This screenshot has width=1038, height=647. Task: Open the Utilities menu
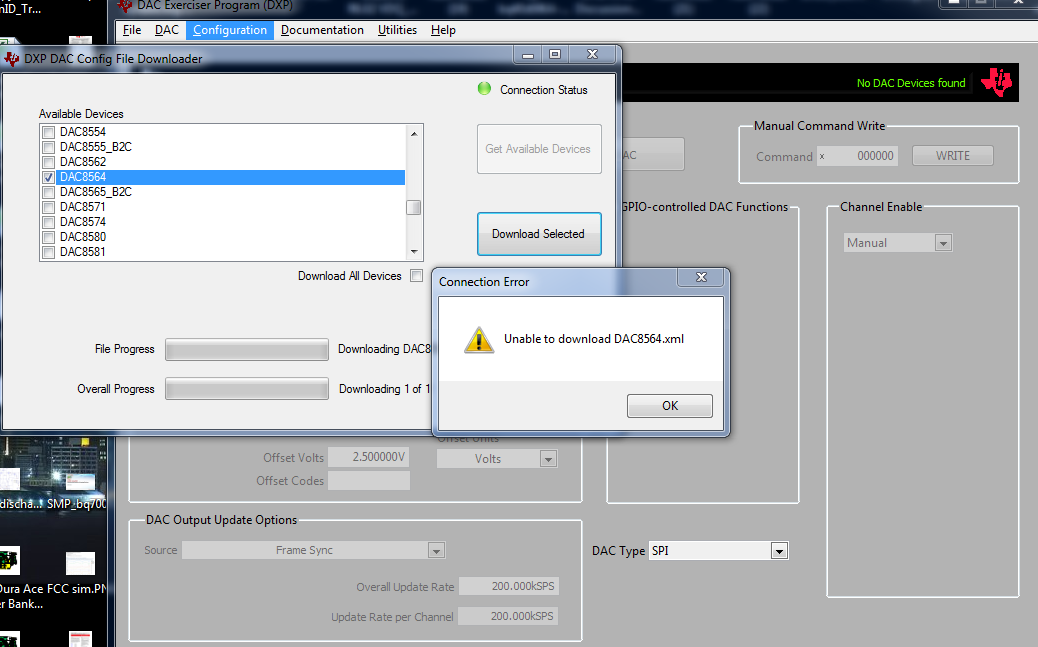coord(397,30)
